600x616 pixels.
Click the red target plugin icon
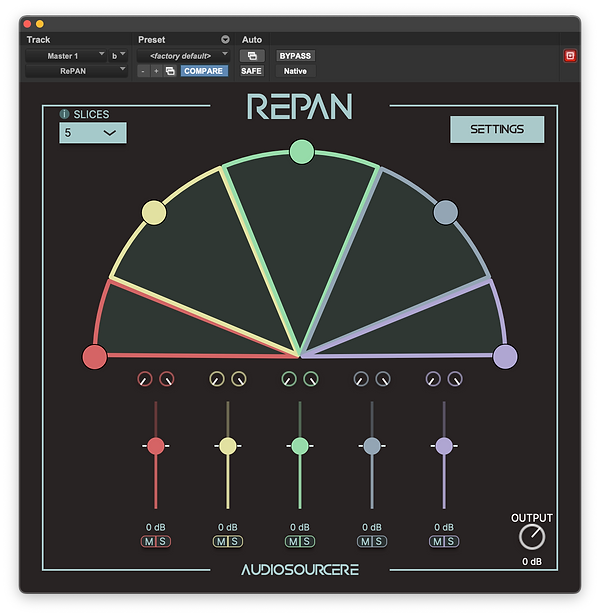[x=570, y=56]
